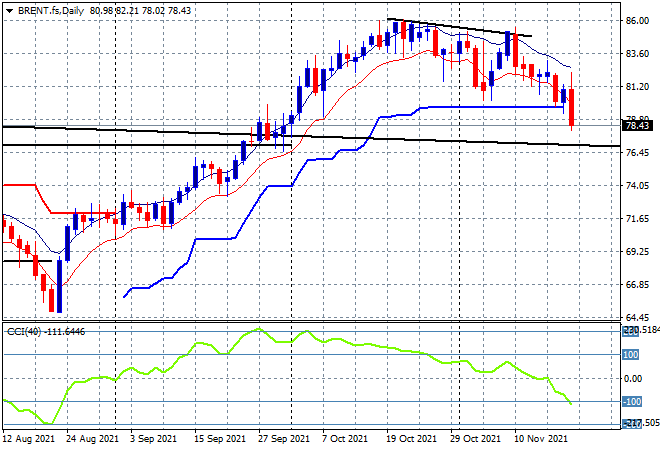Screen dimensions: 660x450
Task: Select the green CCI line at its September peak
Action: (258, 329)
